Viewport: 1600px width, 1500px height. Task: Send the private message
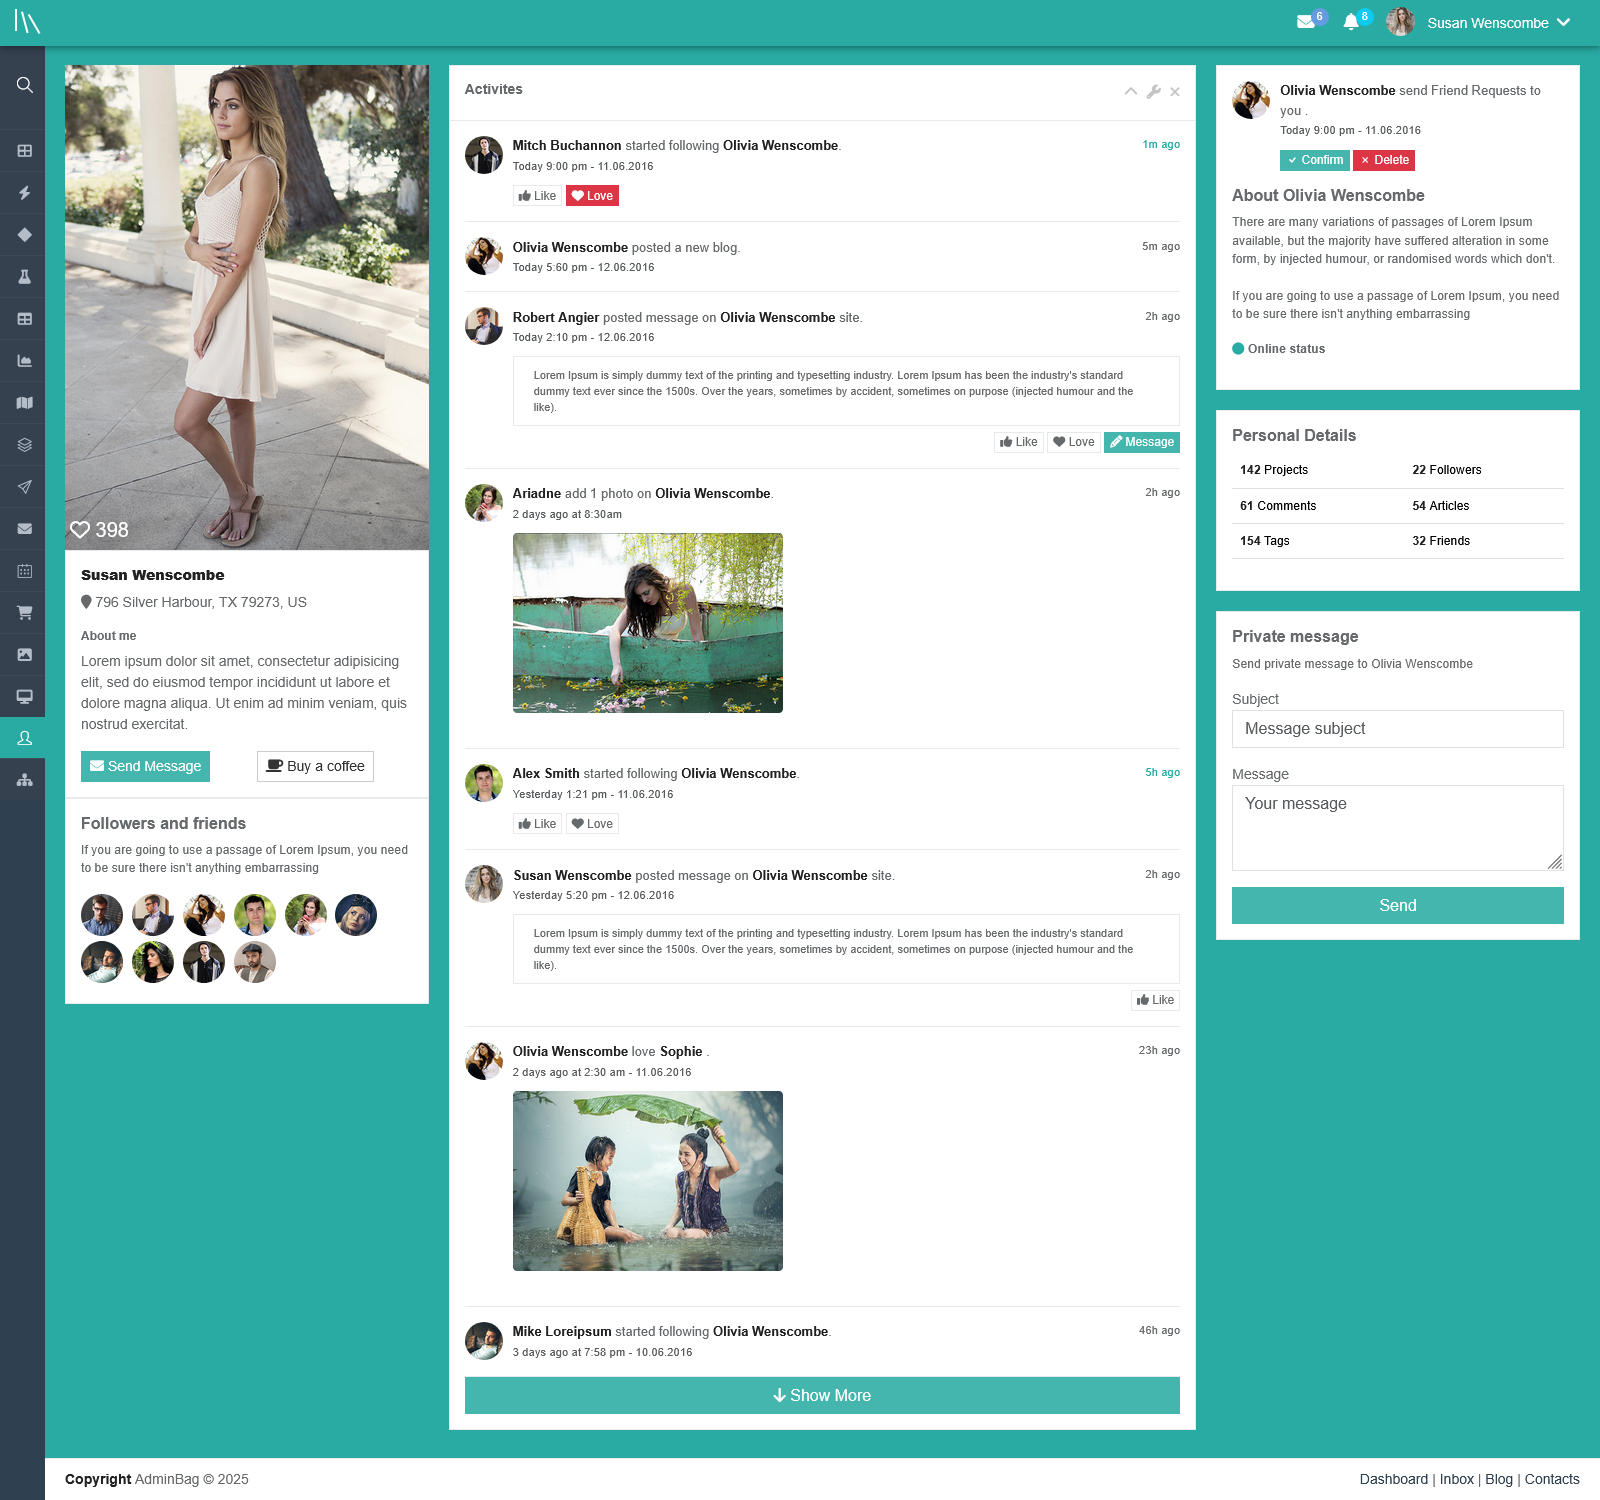click(1398, 906)
